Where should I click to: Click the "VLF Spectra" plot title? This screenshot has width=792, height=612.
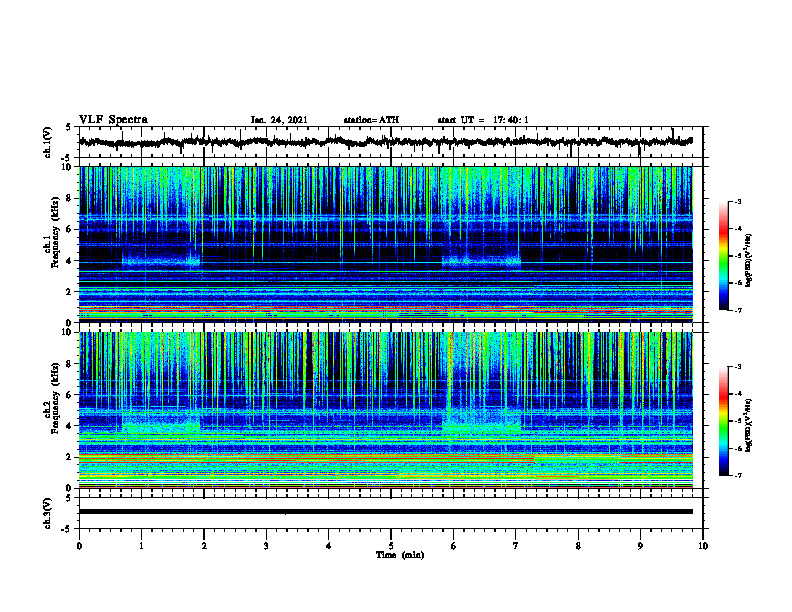pyautogui.click(x=113, y=120)
